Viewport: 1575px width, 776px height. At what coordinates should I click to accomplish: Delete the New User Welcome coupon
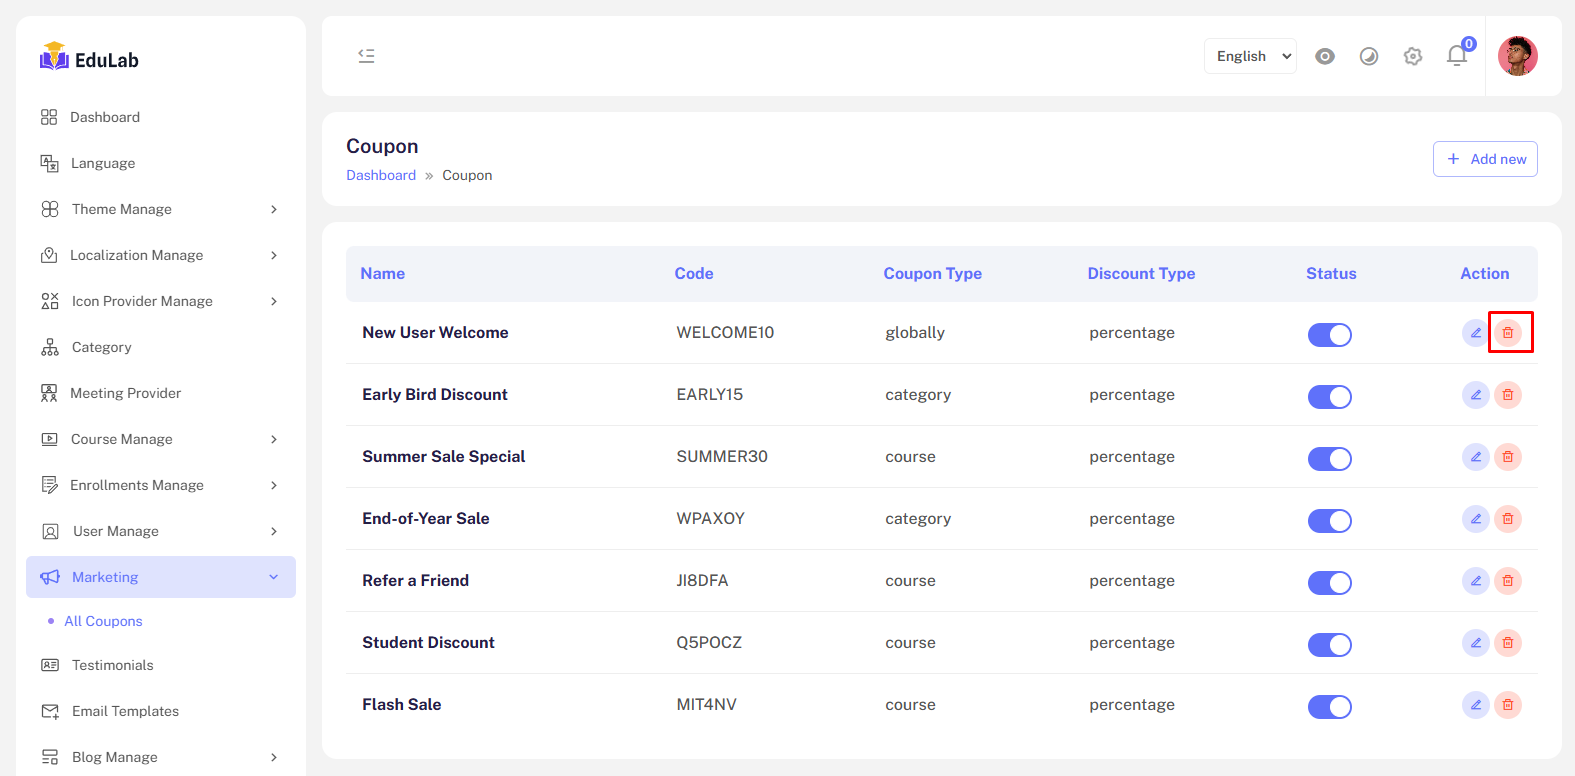click(x=1508, y=333)
